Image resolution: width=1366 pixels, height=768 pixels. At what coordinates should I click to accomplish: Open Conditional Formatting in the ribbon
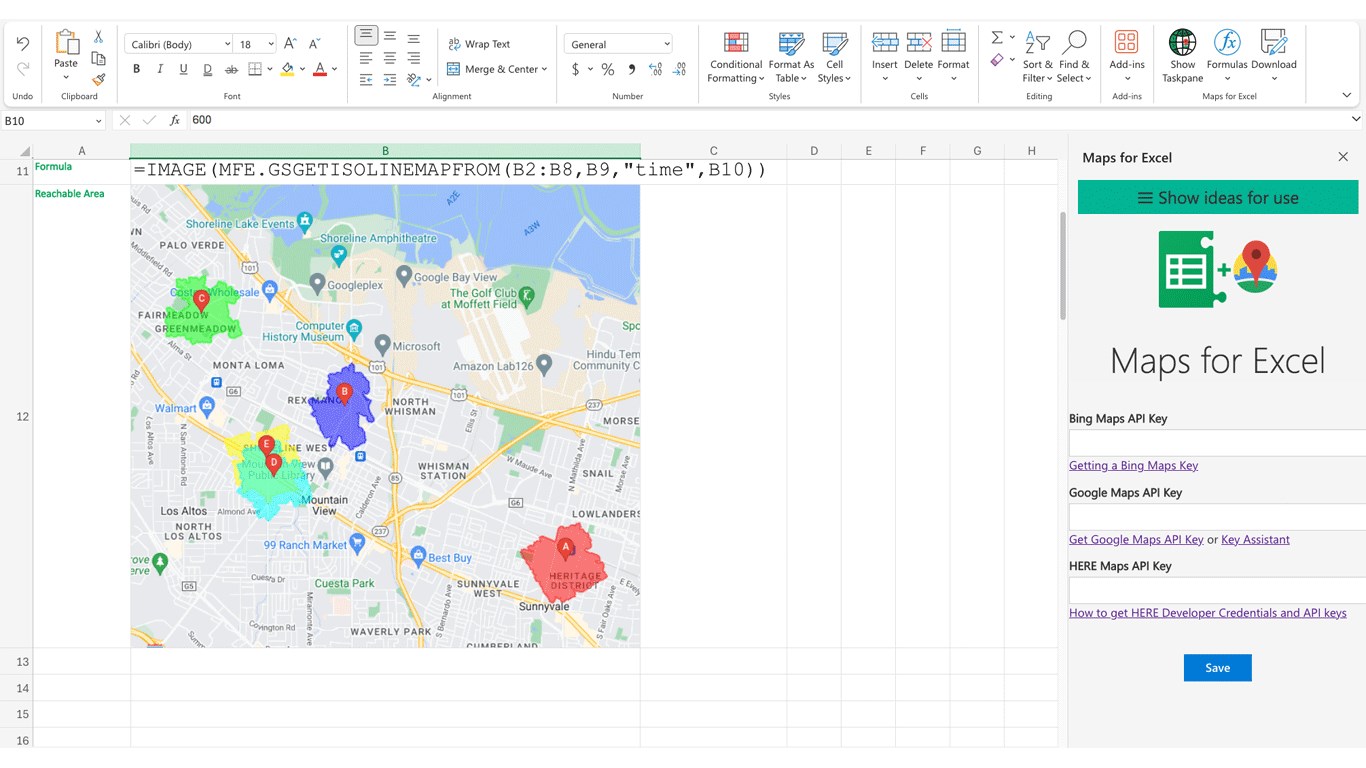[736, 43]
